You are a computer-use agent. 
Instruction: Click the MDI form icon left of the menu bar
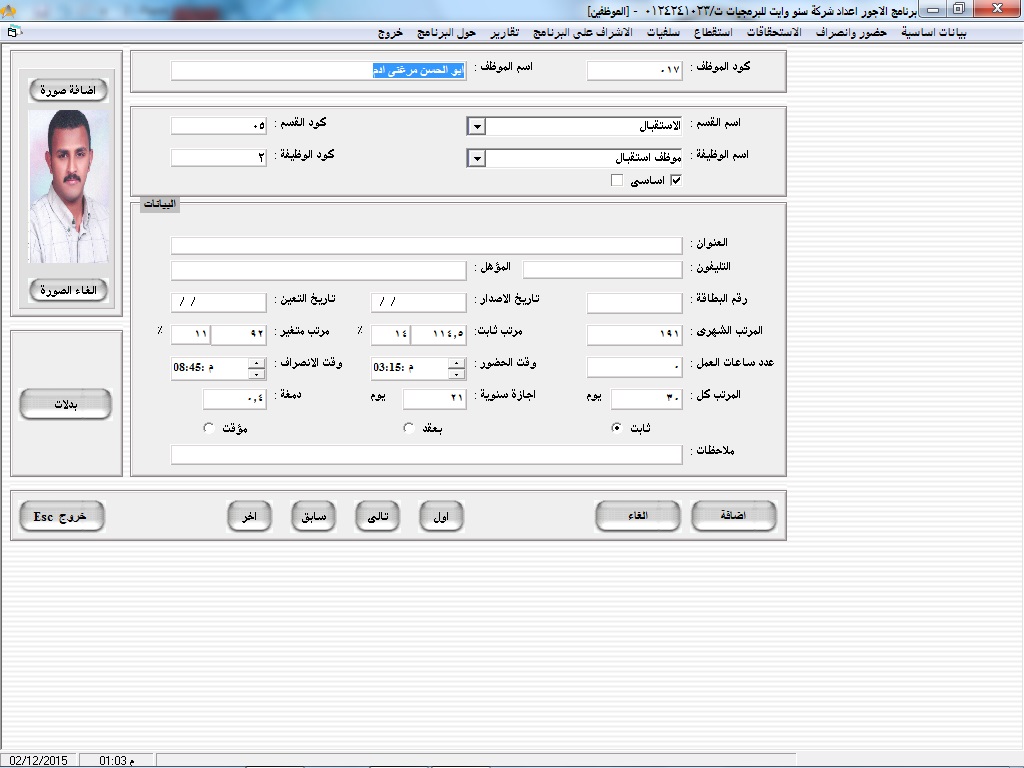tap(12, 32)
